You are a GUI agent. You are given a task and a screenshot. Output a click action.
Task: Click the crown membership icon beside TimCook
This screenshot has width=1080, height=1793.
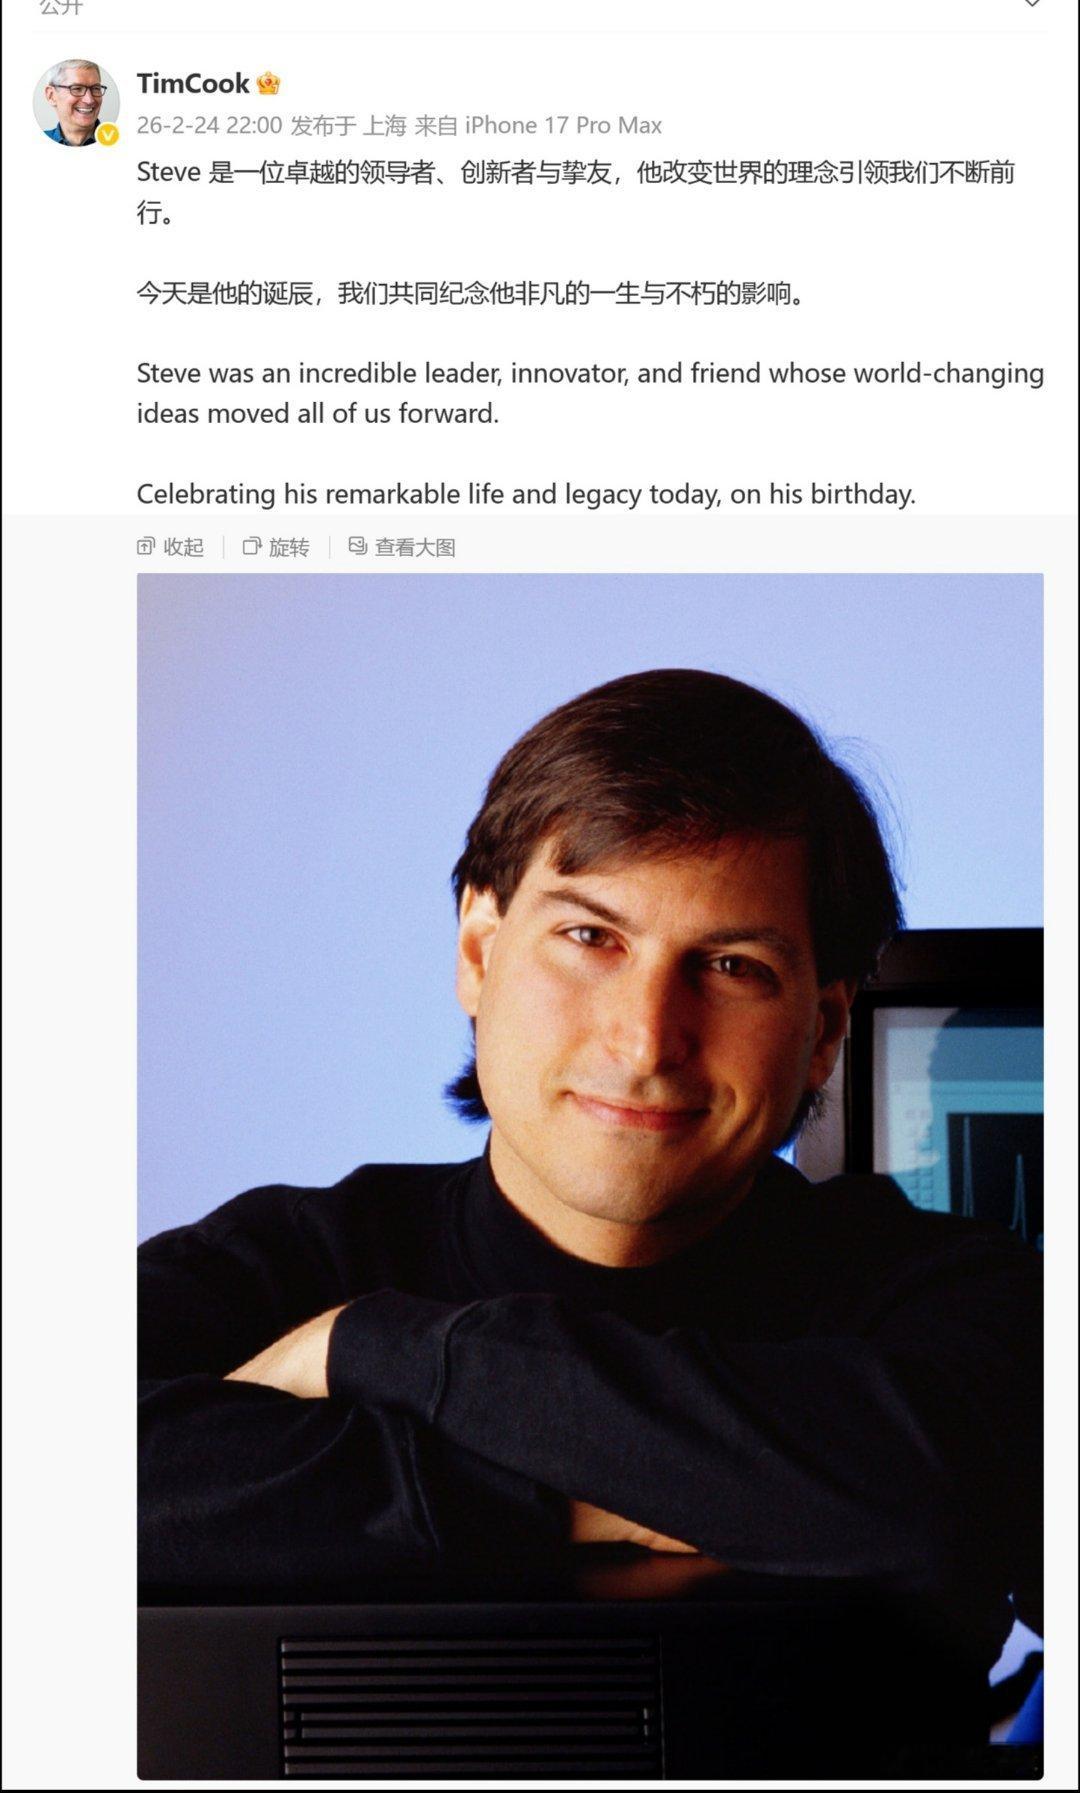[x=268, y=83]
